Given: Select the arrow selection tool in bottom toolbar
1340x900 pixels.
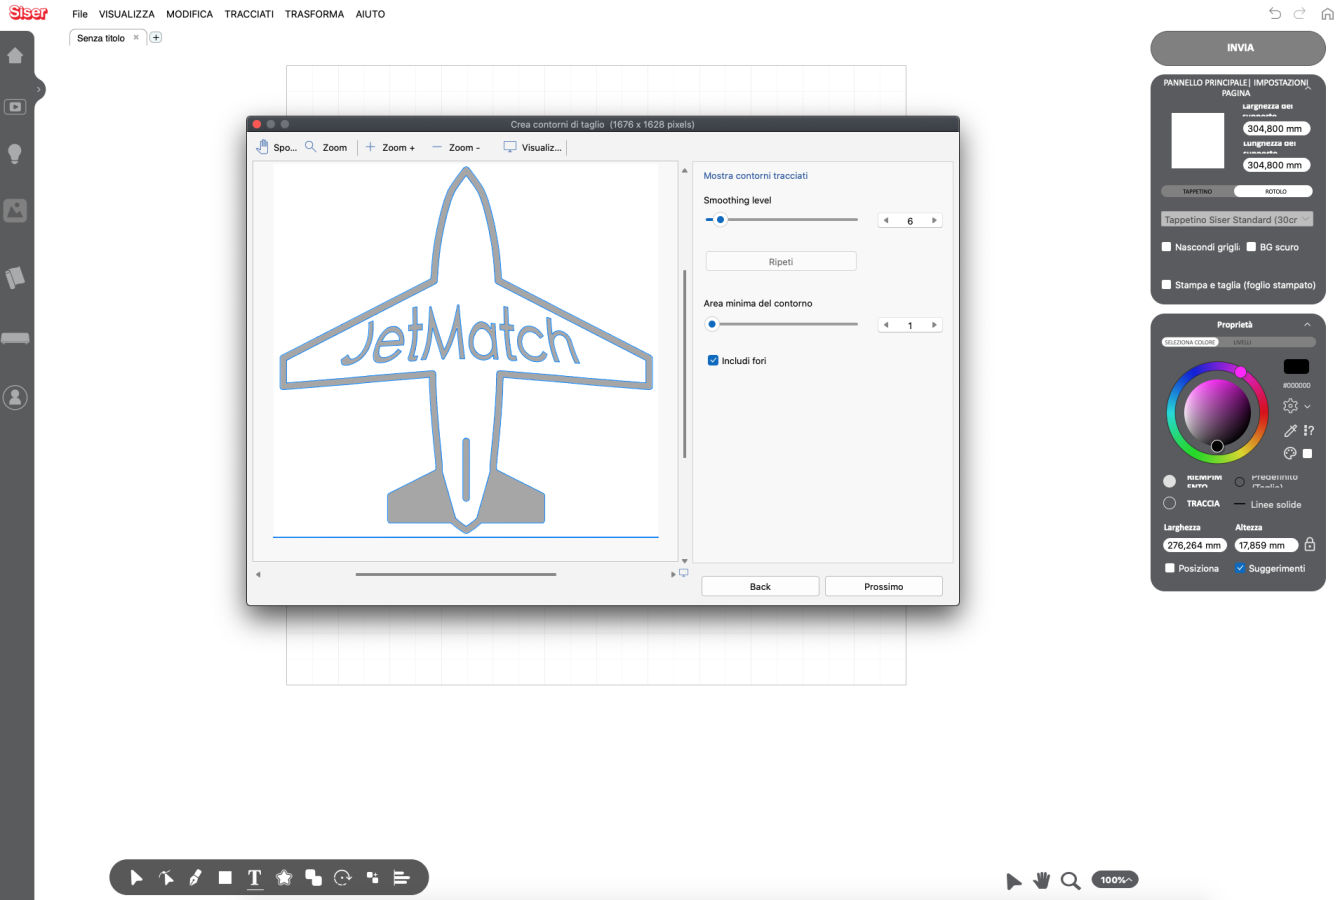Looking at the screenshot, I should 137,878.
